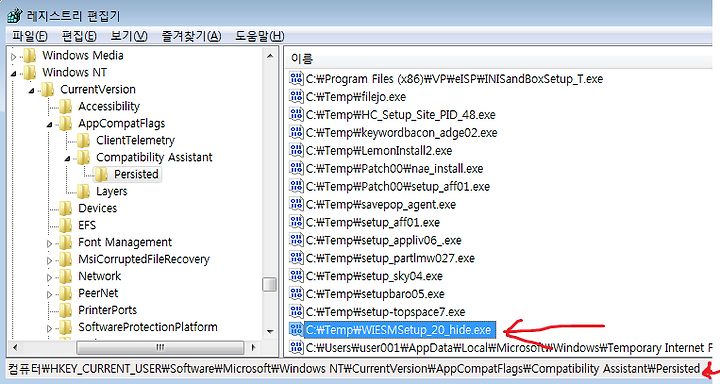
Task: Collapse the AppCompatFlags key
Action: [49, 124]
